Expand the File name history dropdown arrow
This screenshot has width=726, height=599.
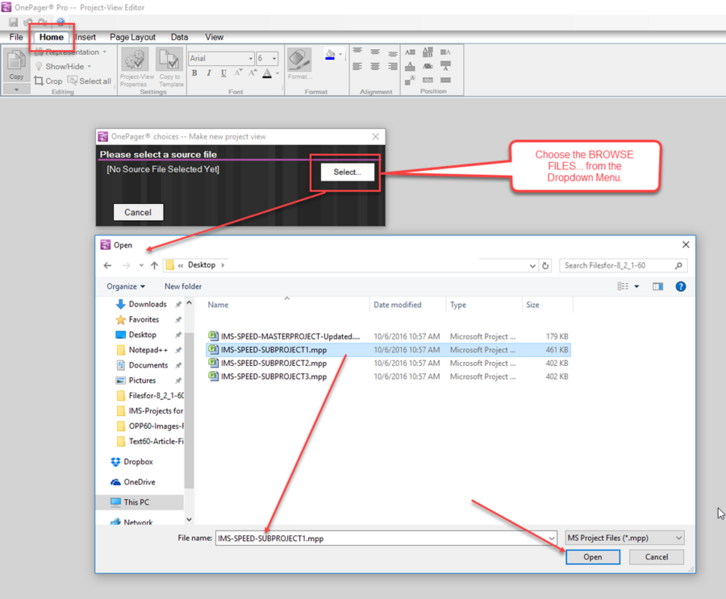[x=551, y=538]
